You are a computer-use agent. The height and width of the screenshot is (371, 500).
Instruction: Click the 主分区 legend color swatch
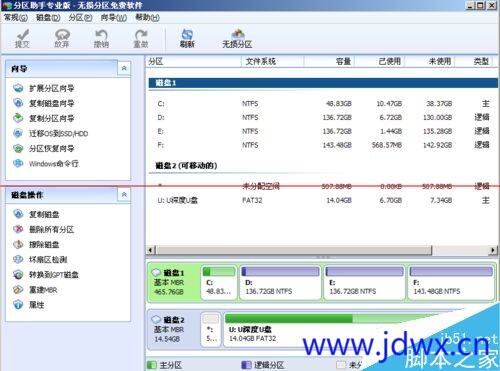tap(152, 365)
